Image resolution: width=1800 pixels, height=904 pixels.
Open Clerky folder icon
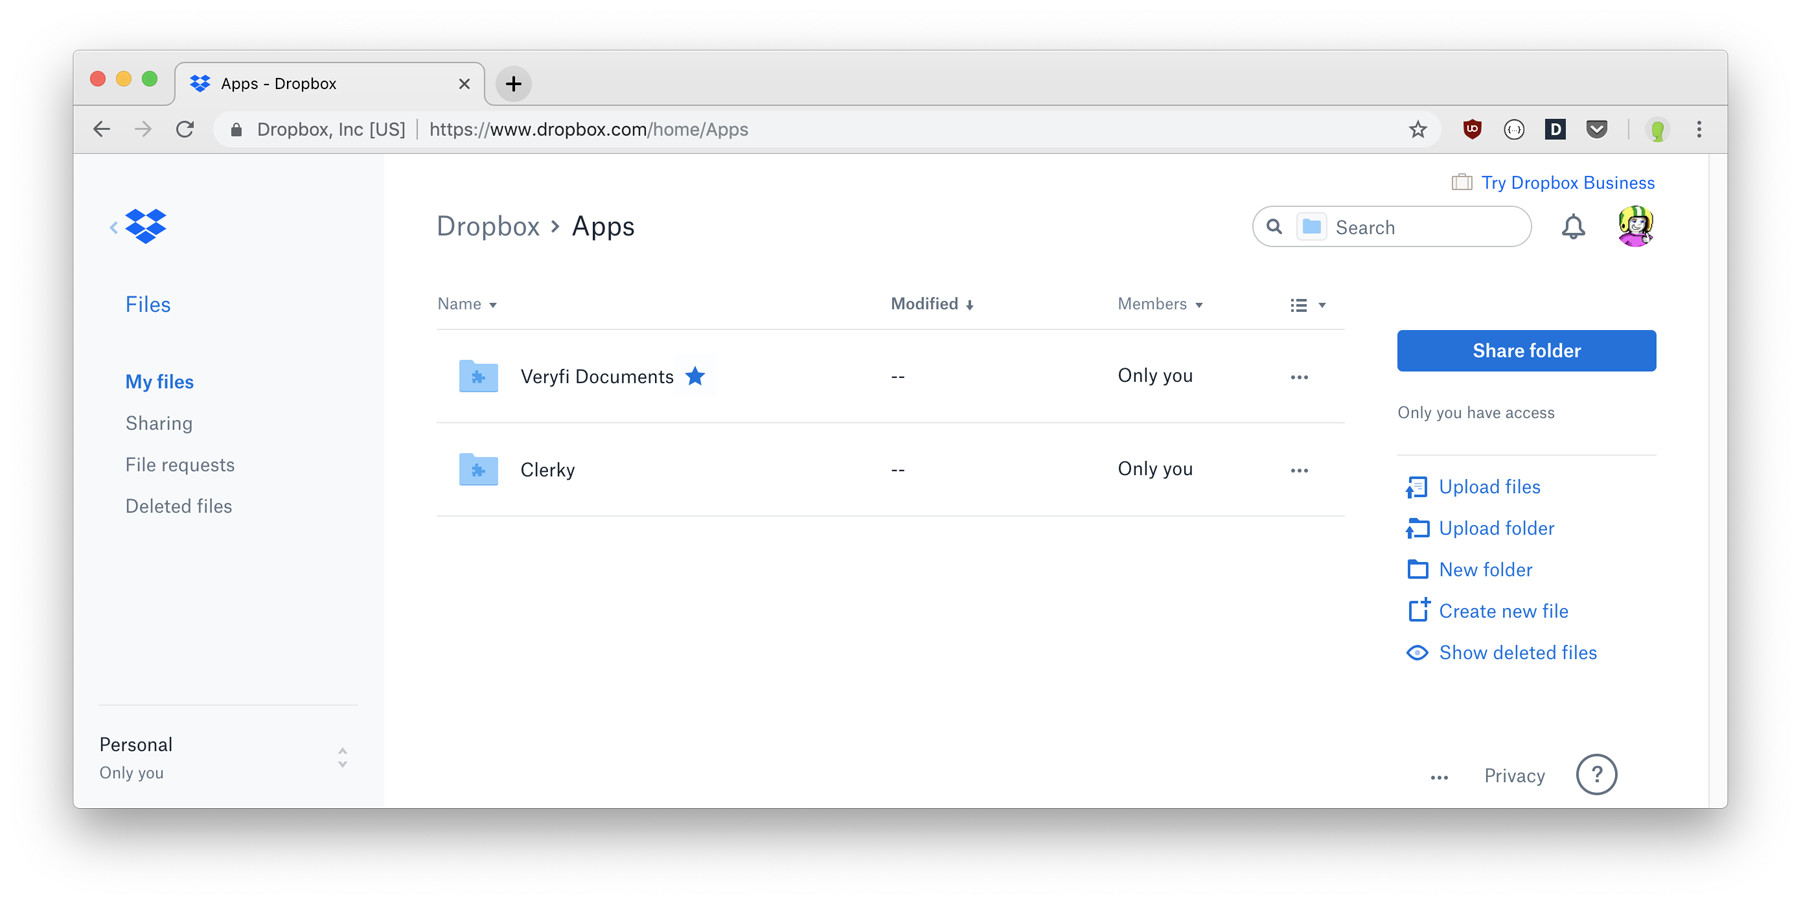pos(478,469)
